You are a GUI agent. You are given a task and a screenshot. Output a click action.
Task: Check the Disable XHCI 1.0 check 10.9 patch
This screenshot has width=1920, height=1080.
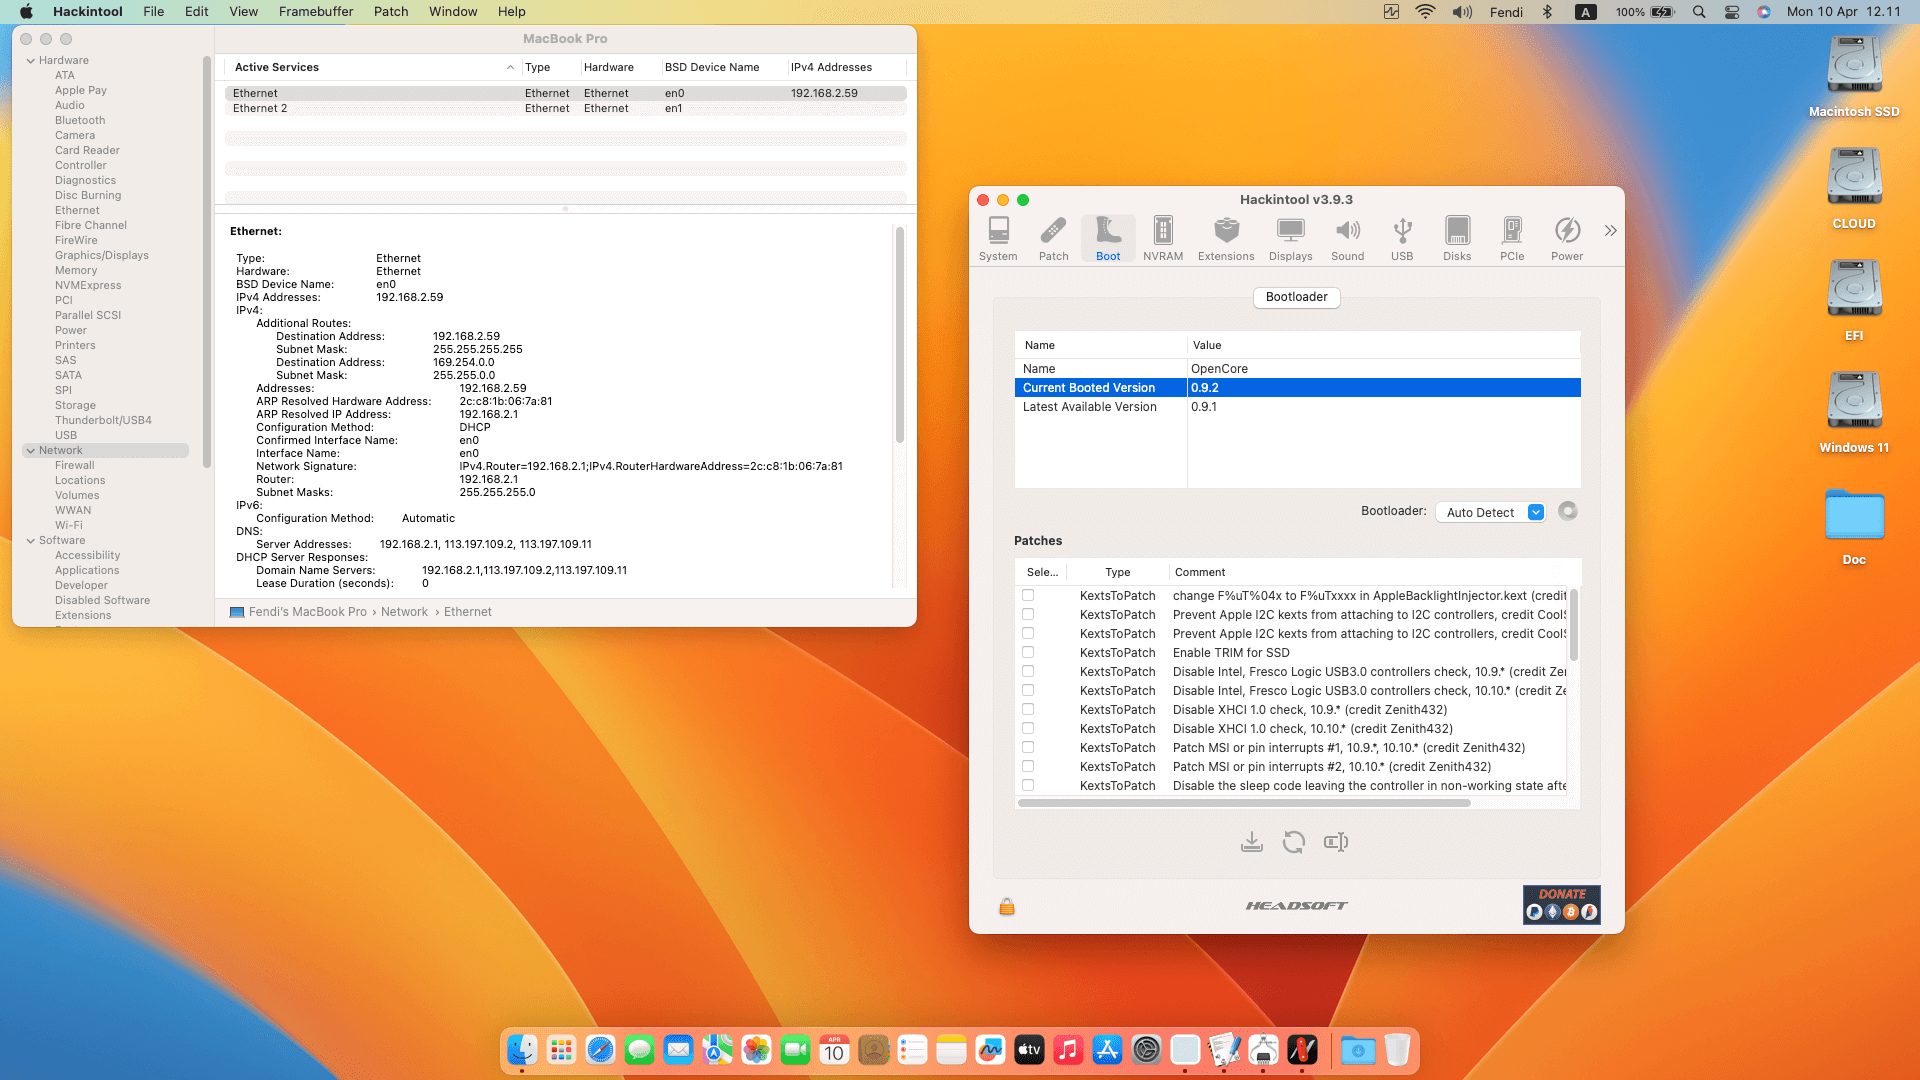pos(1028,709)
